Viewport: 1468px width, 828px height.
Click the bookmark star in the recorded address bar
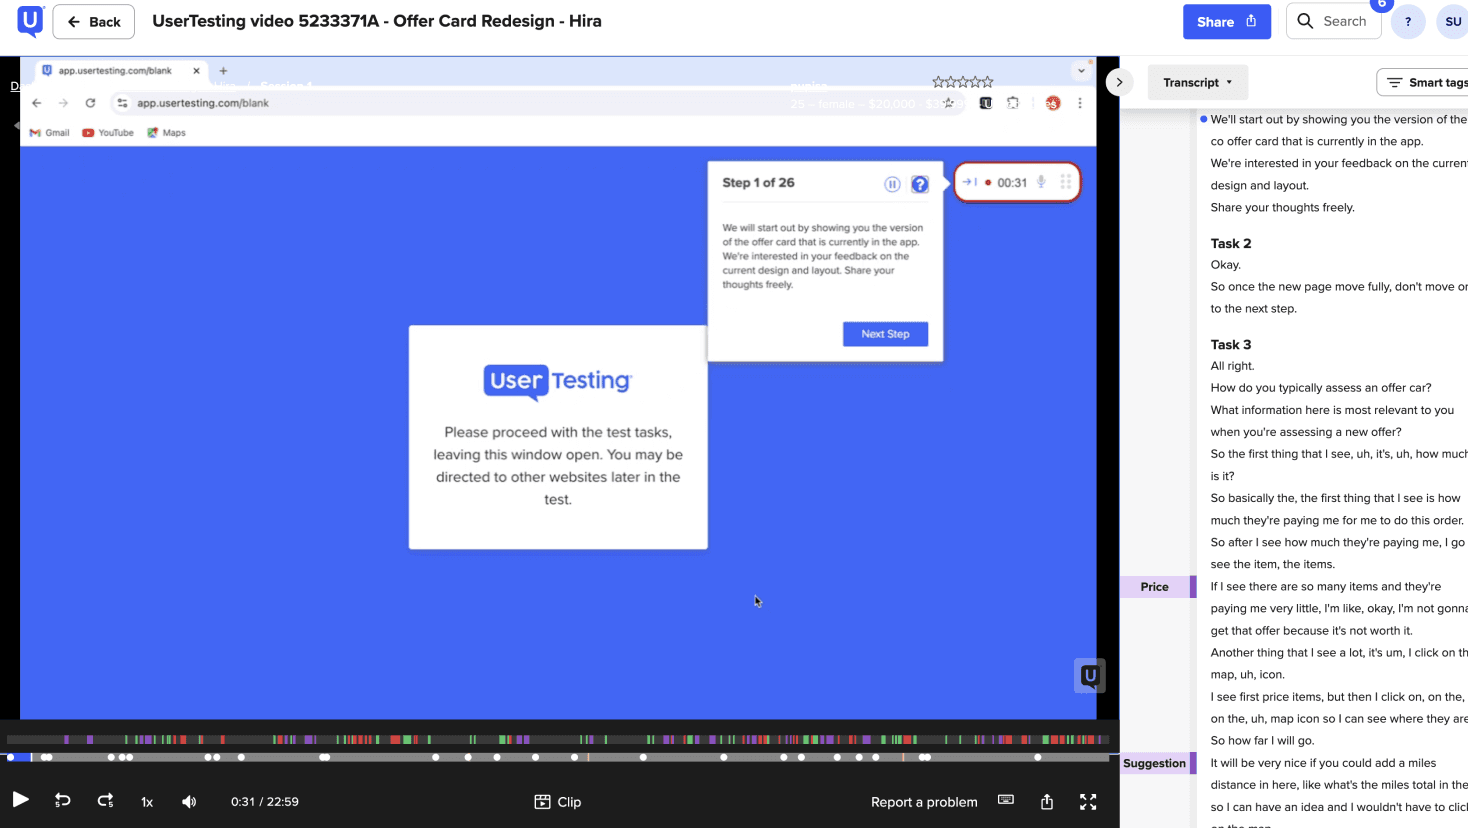pos(948,103)
